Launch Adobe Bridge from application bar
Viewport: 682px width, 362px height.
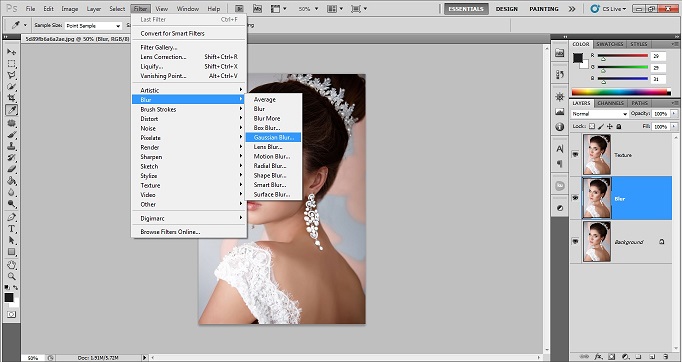click(x=239, y=9)
